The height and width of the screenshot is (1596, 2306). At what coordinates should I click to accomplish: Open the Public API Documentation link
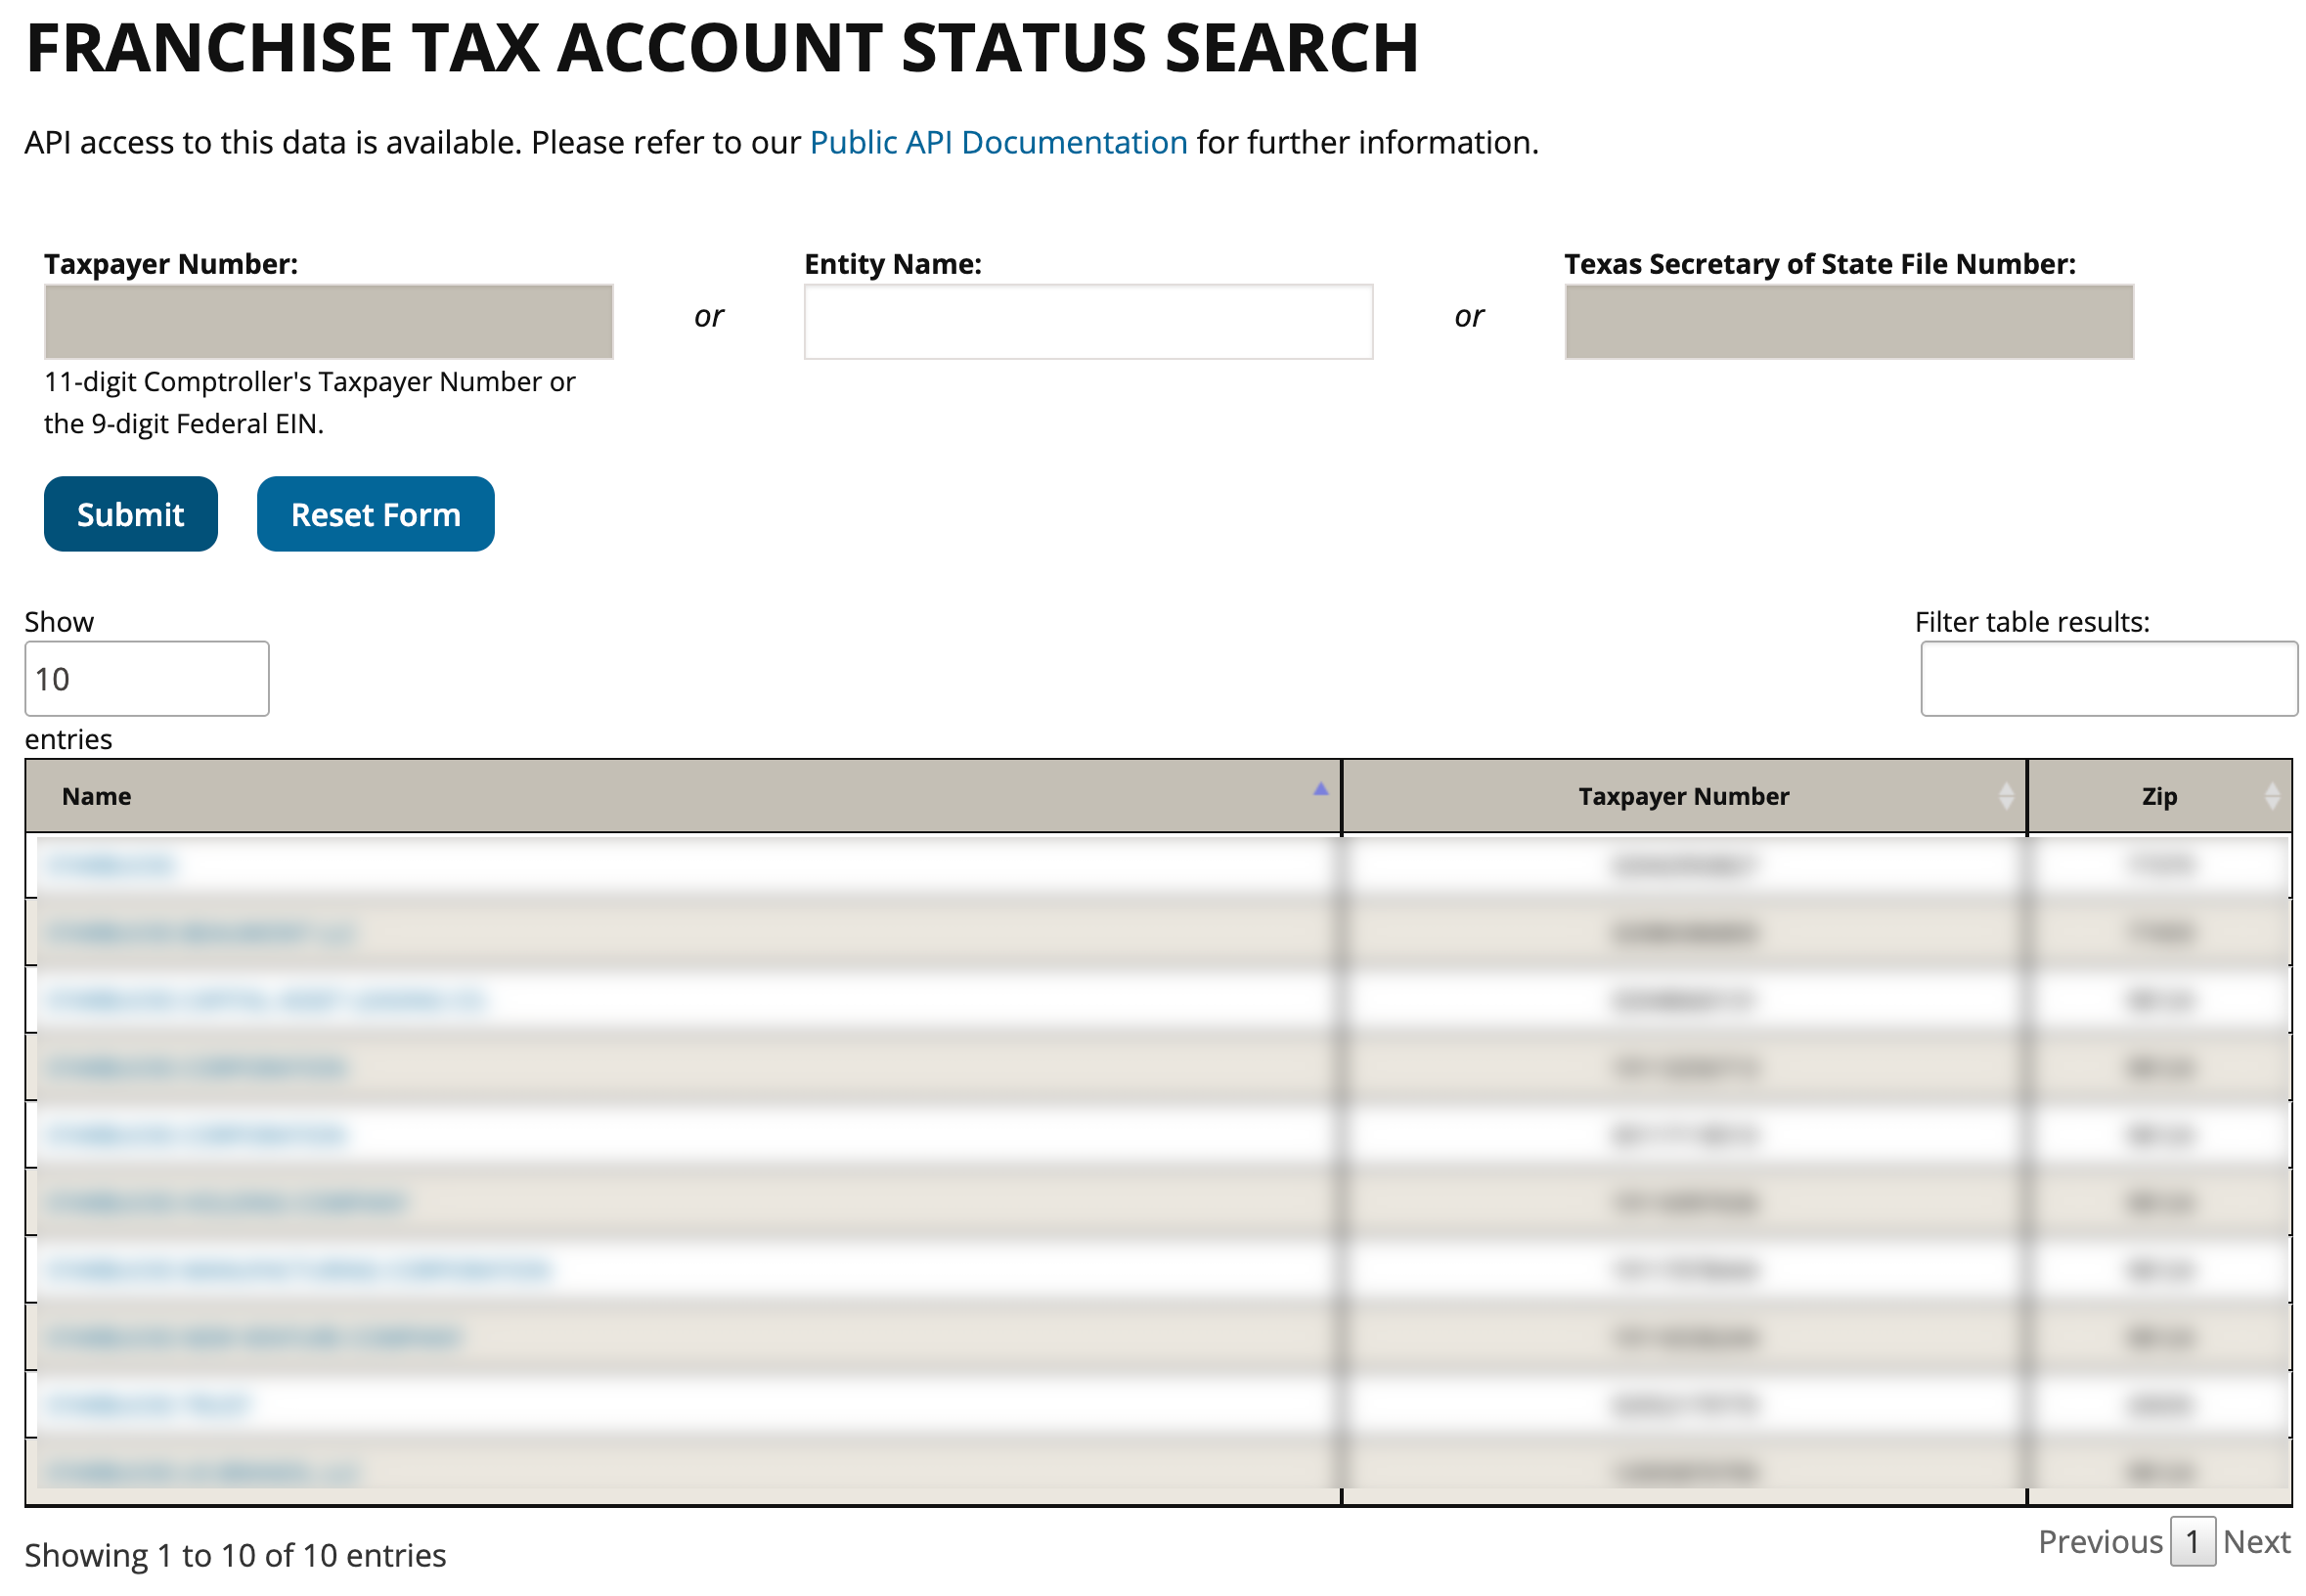(998, 142)
